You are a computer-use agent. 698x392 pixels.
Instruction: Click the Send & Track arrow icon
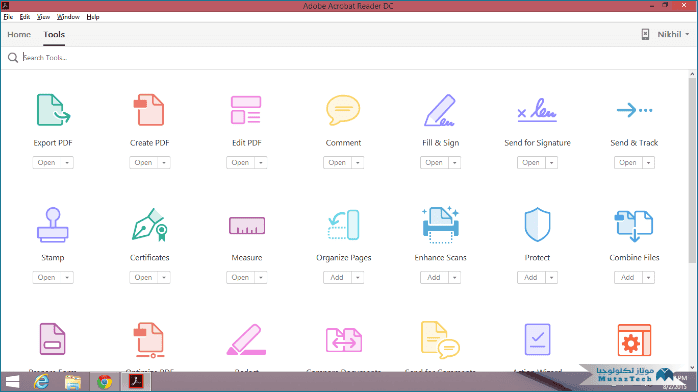point(634,110)
